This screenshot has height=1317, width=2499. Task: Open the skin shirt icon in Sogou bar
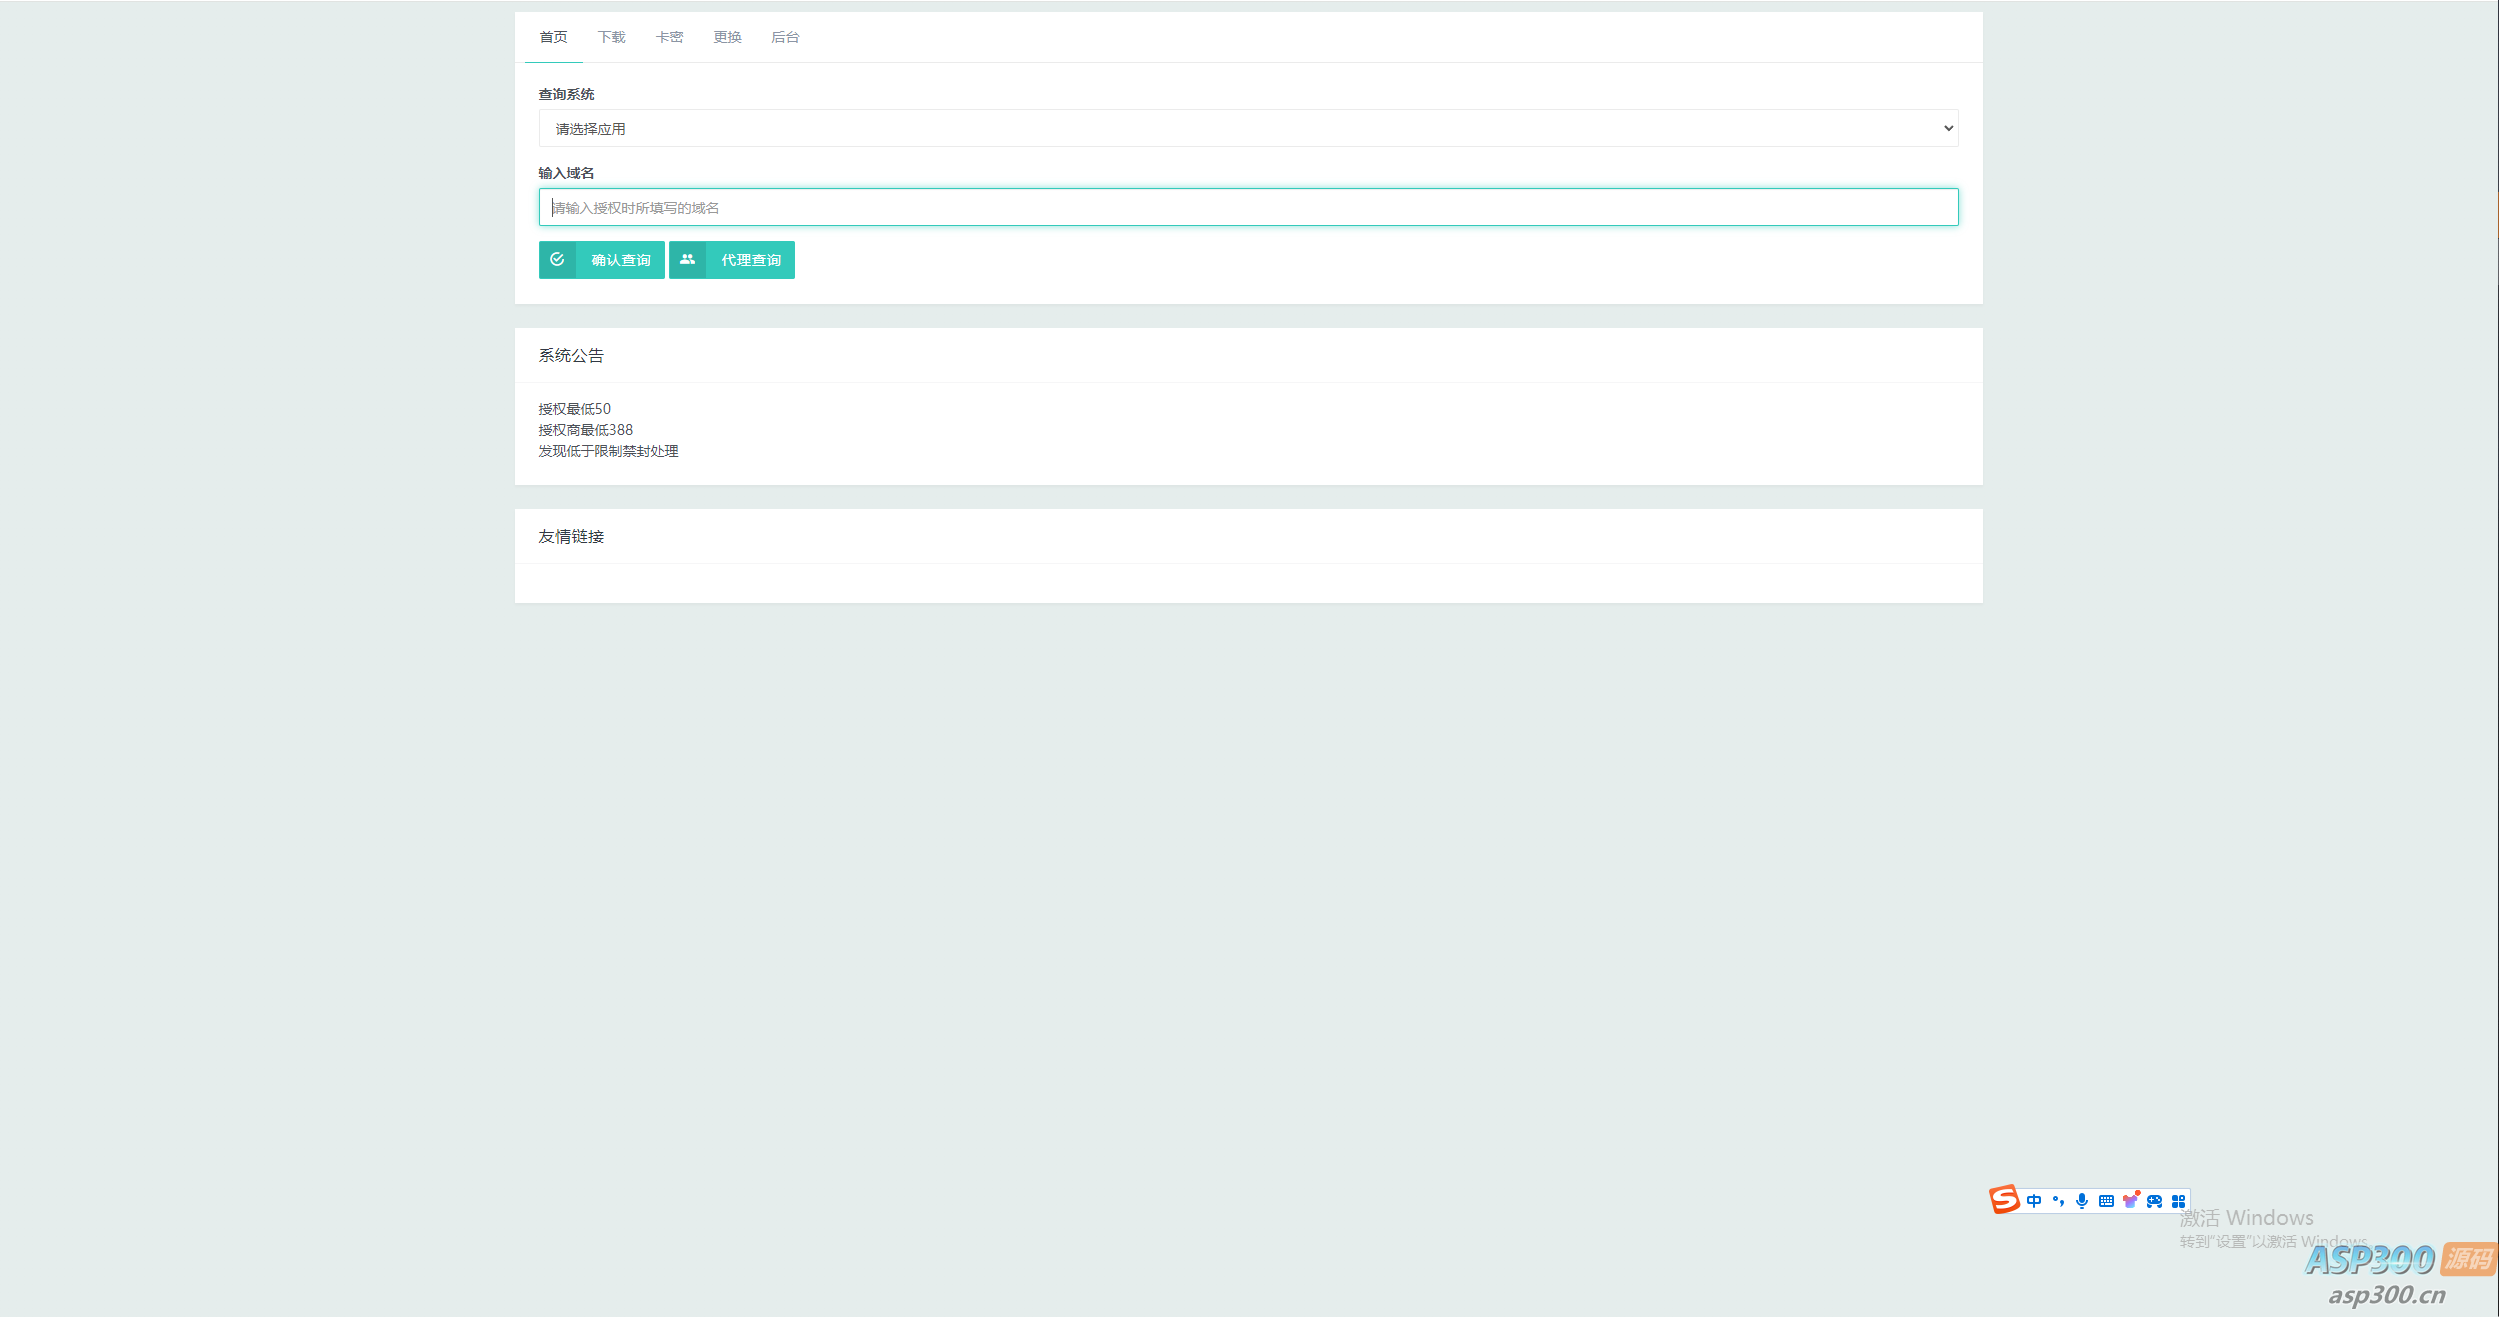pyautogui.click(x=2130, y=1200)
